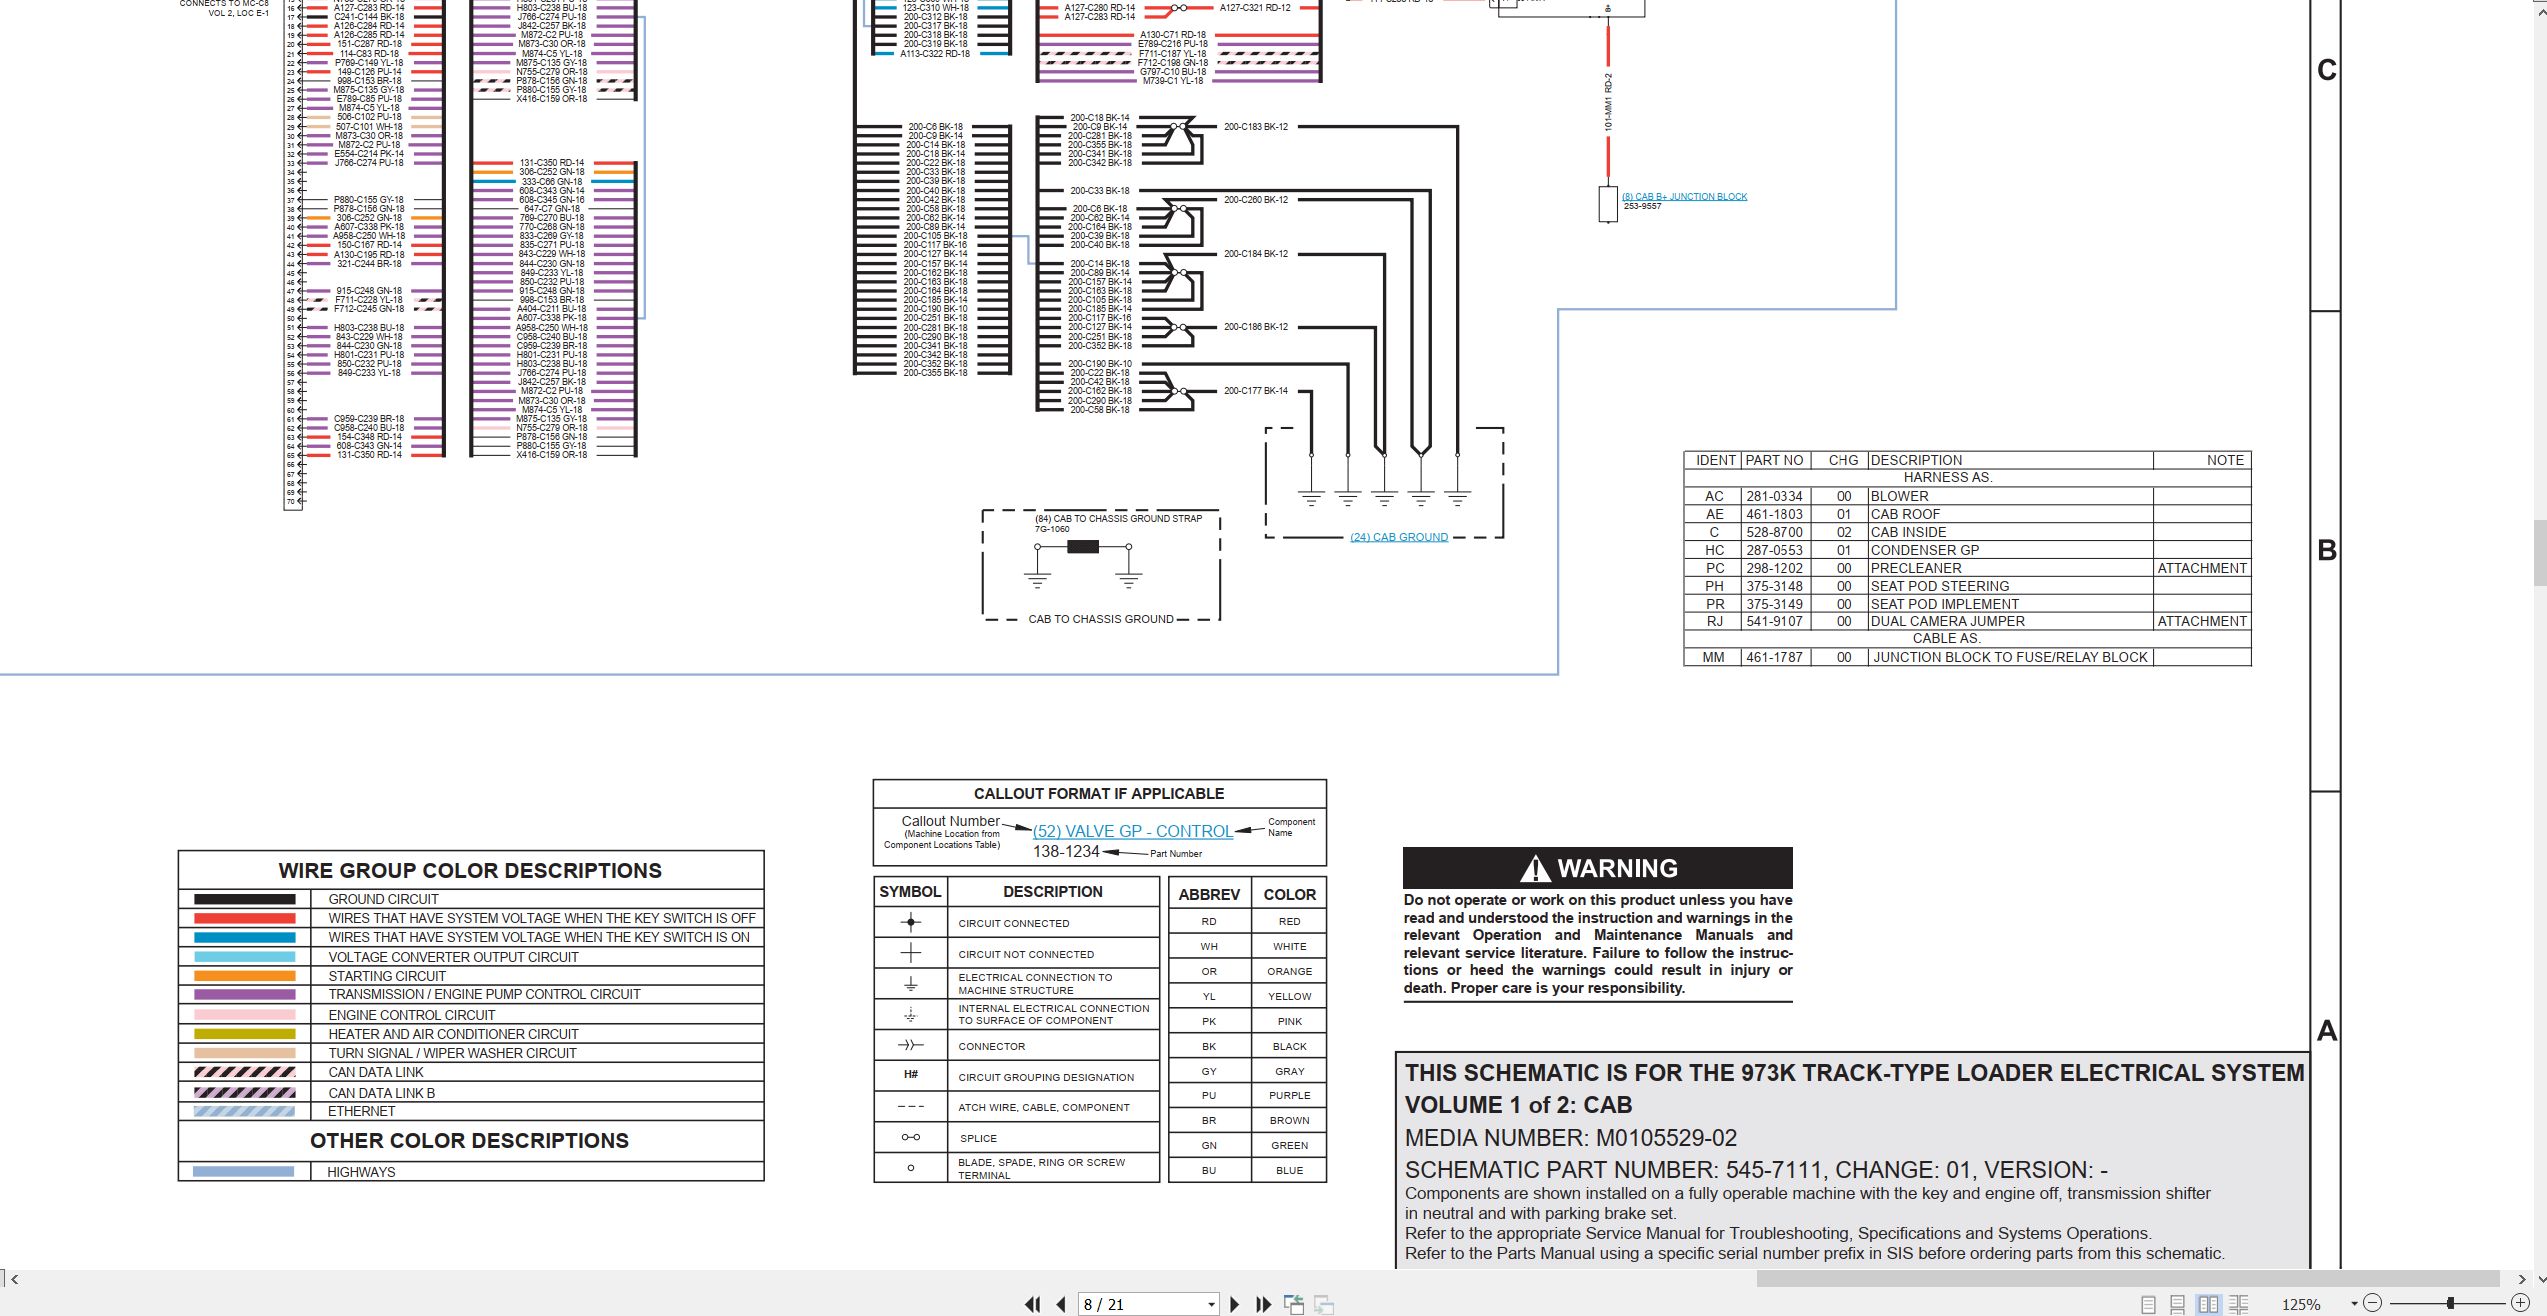Click the PU PURPLE abbreviation row
Viewport: 2547px width, 1316px height.
point(1248,1095)
